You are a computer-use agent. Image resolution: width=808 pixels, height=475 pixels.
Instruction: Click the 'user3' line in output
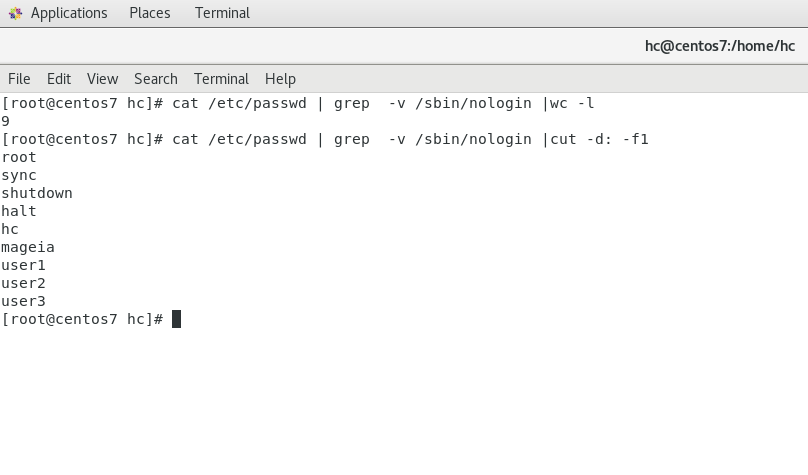(23, 301)
